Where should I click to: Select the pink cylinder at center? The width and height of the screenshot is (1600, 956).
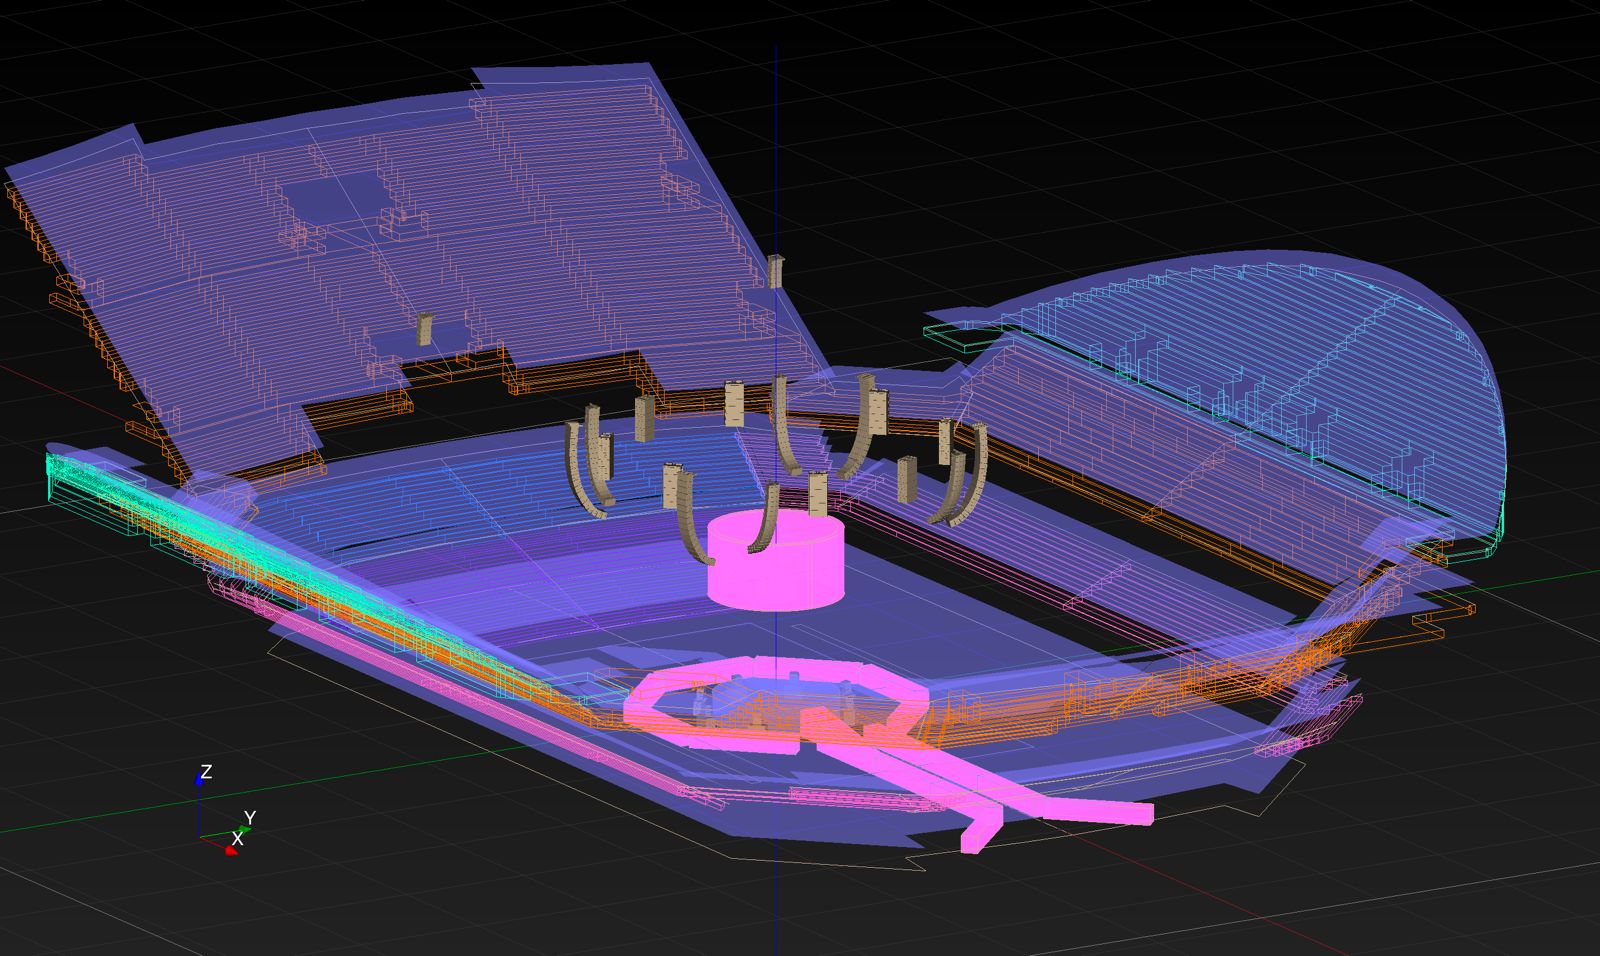point(775,567)
